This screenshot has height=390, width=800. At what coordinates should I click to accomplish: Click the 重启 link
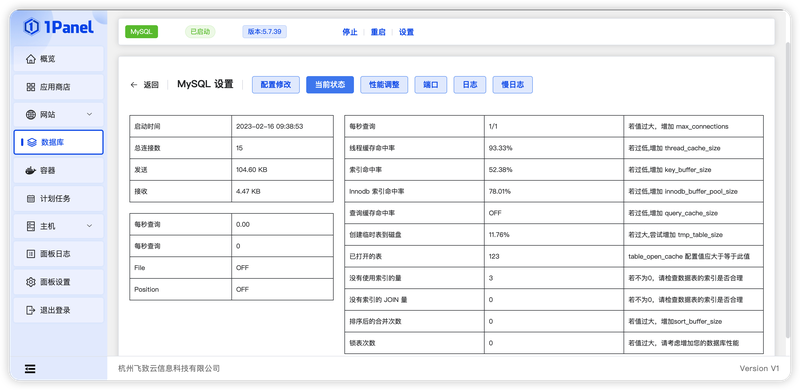[378, 32]
